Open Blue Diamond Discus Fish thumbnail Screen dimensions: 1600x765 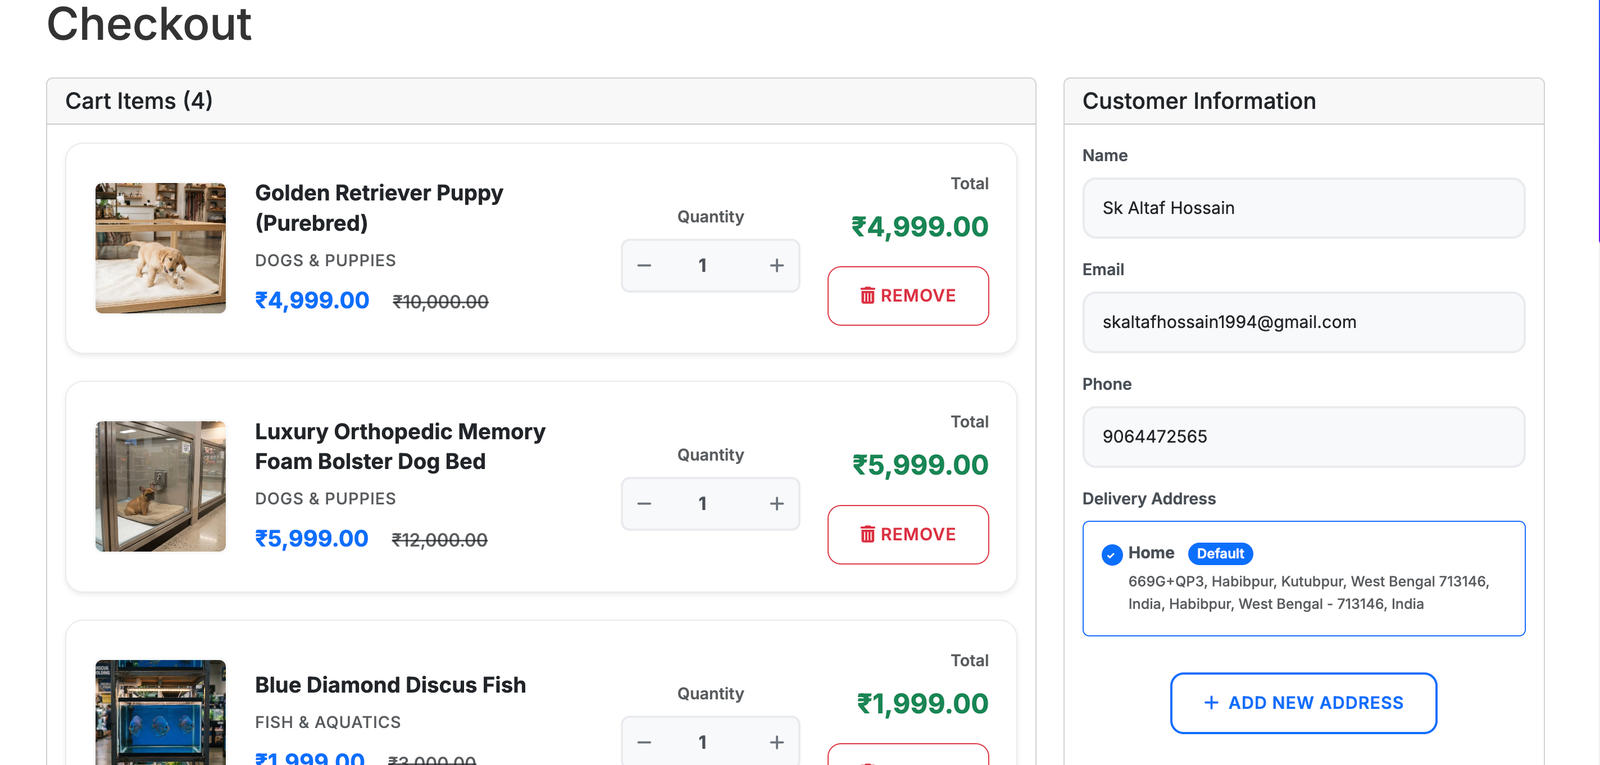tap(161, 712)
